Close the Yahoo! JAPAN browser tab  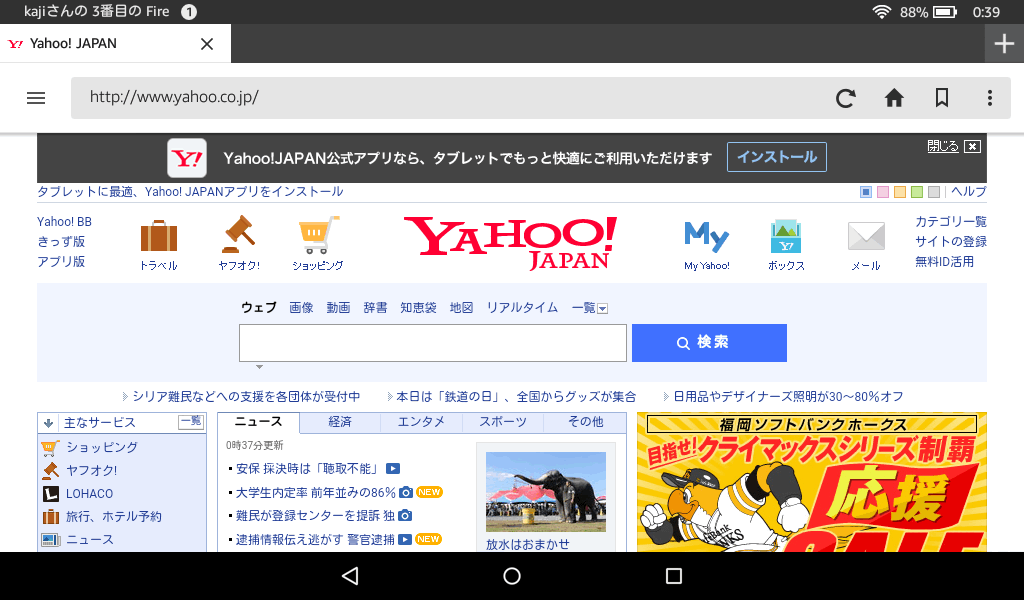click(x=207, y=44)
